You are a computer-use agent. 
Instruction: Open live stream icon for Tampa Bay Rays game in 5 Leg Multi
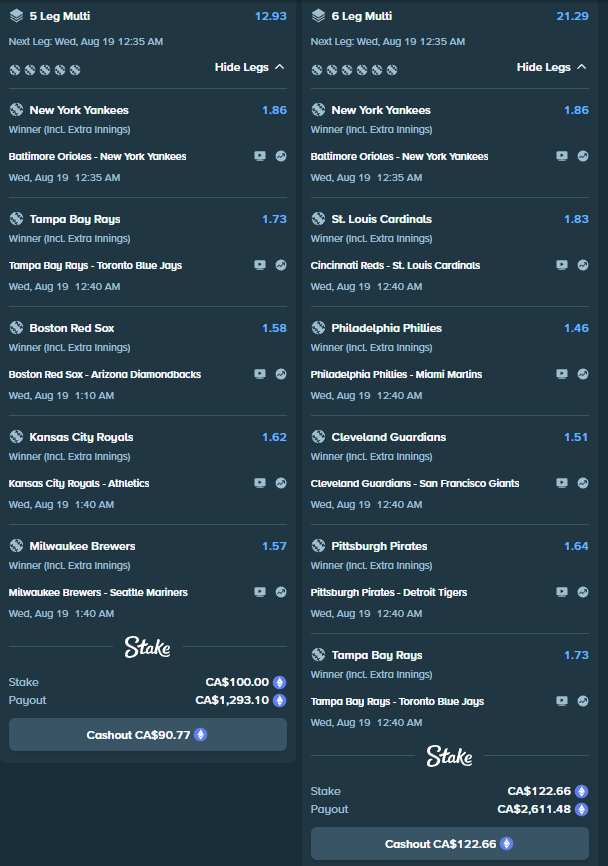[260, 265]
